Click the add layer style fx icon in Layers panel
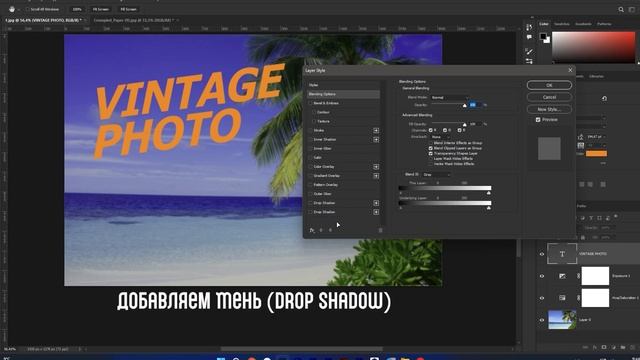 (x=595, y=347)
